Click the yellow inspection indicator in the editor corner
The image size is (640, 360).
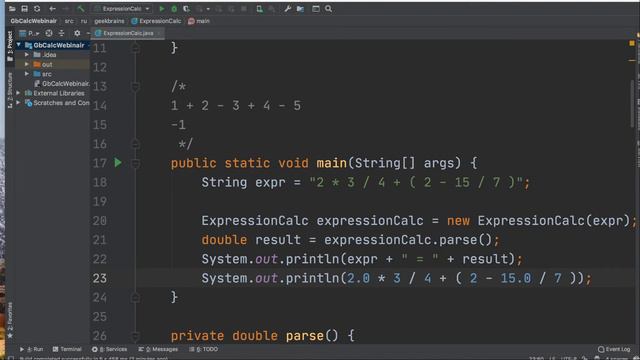coord(632,43)
